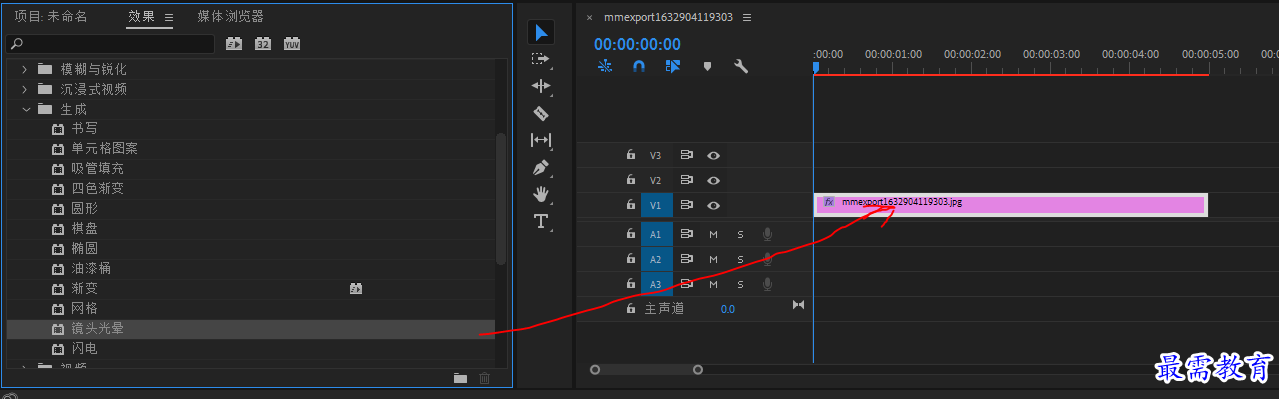Select the V3 track label

click(x=656, y=155)
